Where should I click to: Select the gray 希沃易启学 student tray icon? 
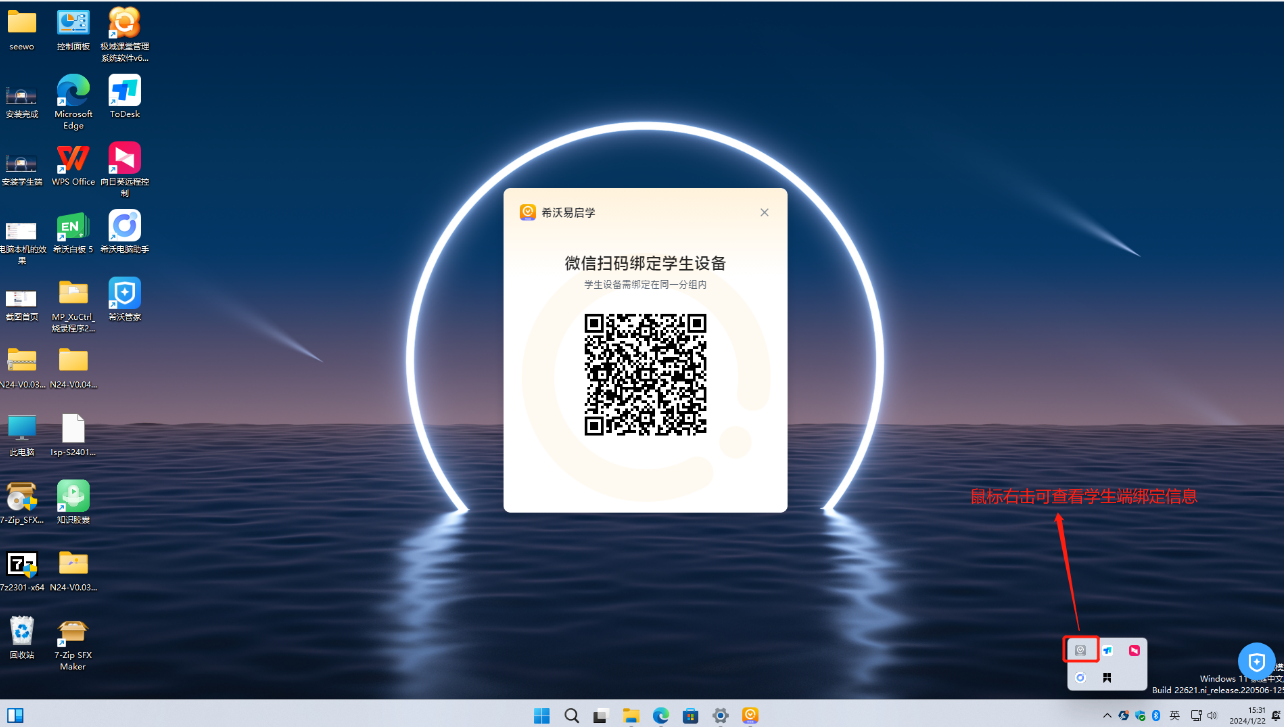1080,650
